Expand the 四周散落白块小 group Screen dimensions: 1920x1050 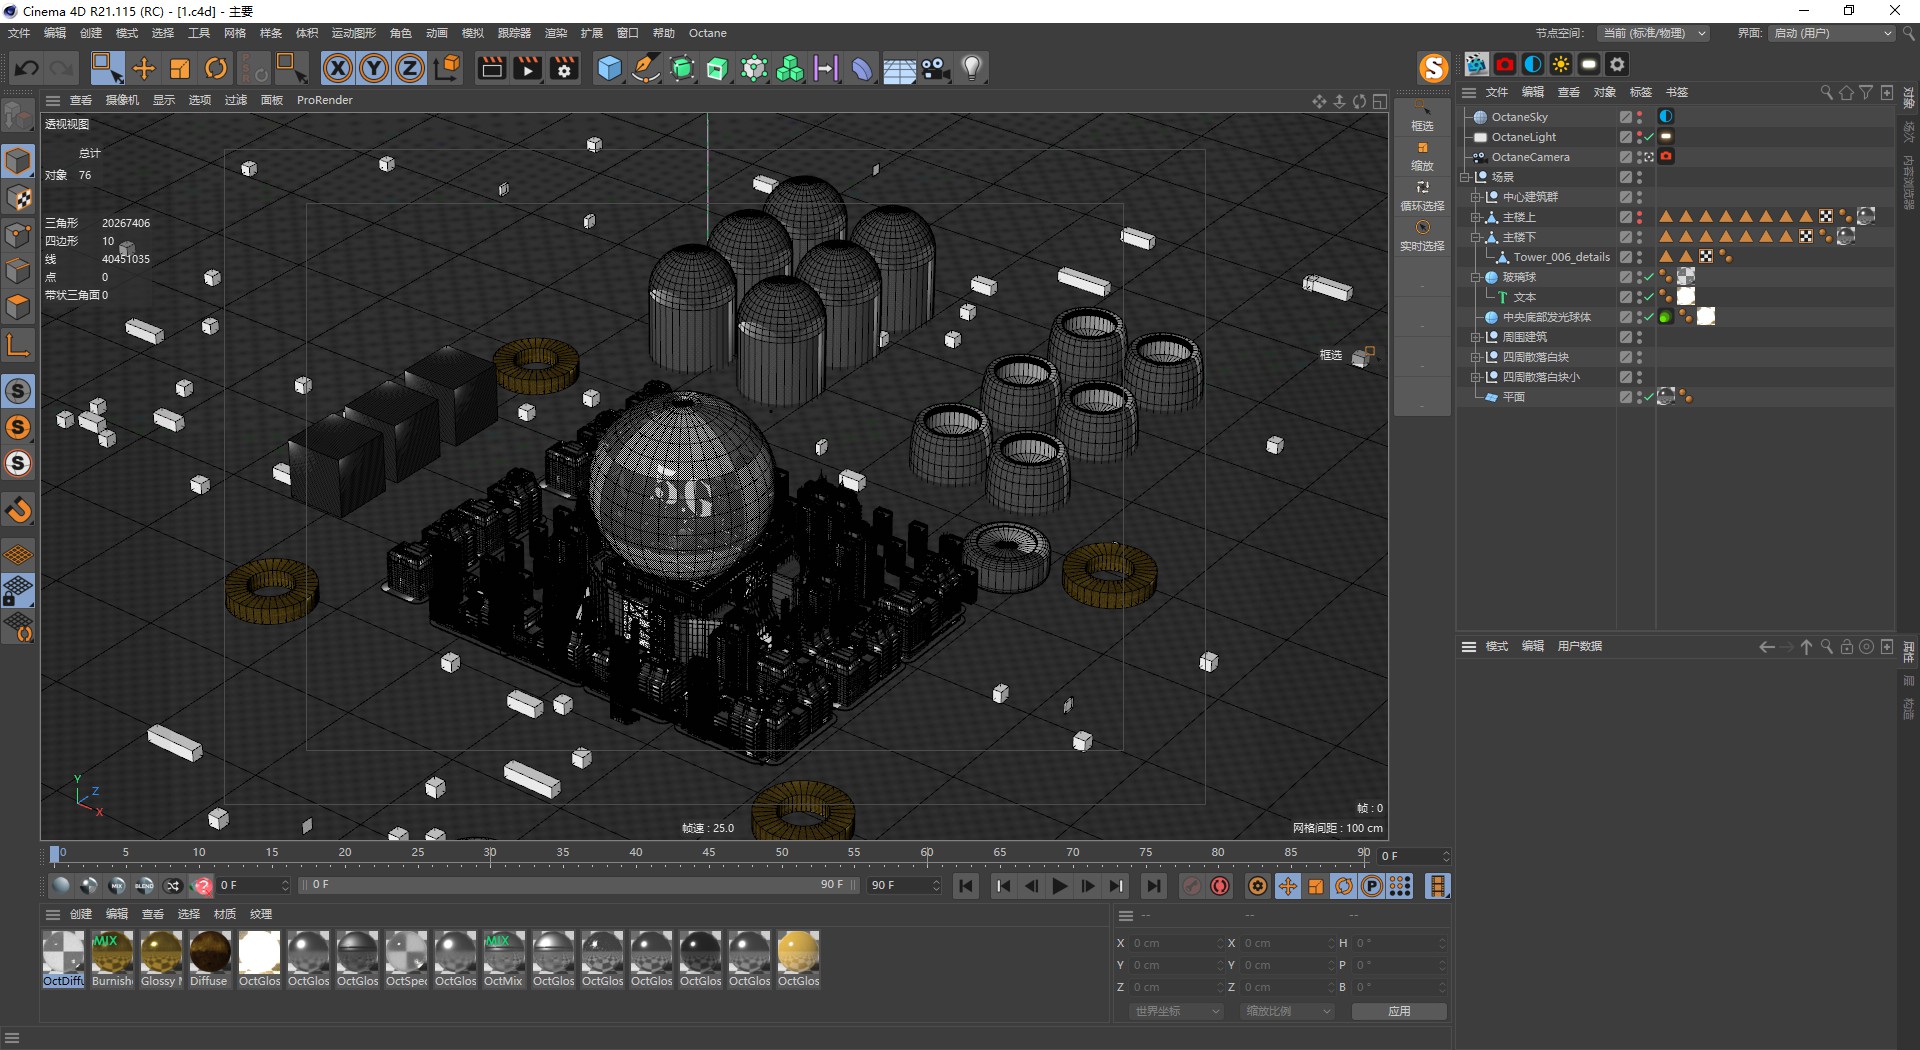pyautogui.click(x=1475, y=377)
